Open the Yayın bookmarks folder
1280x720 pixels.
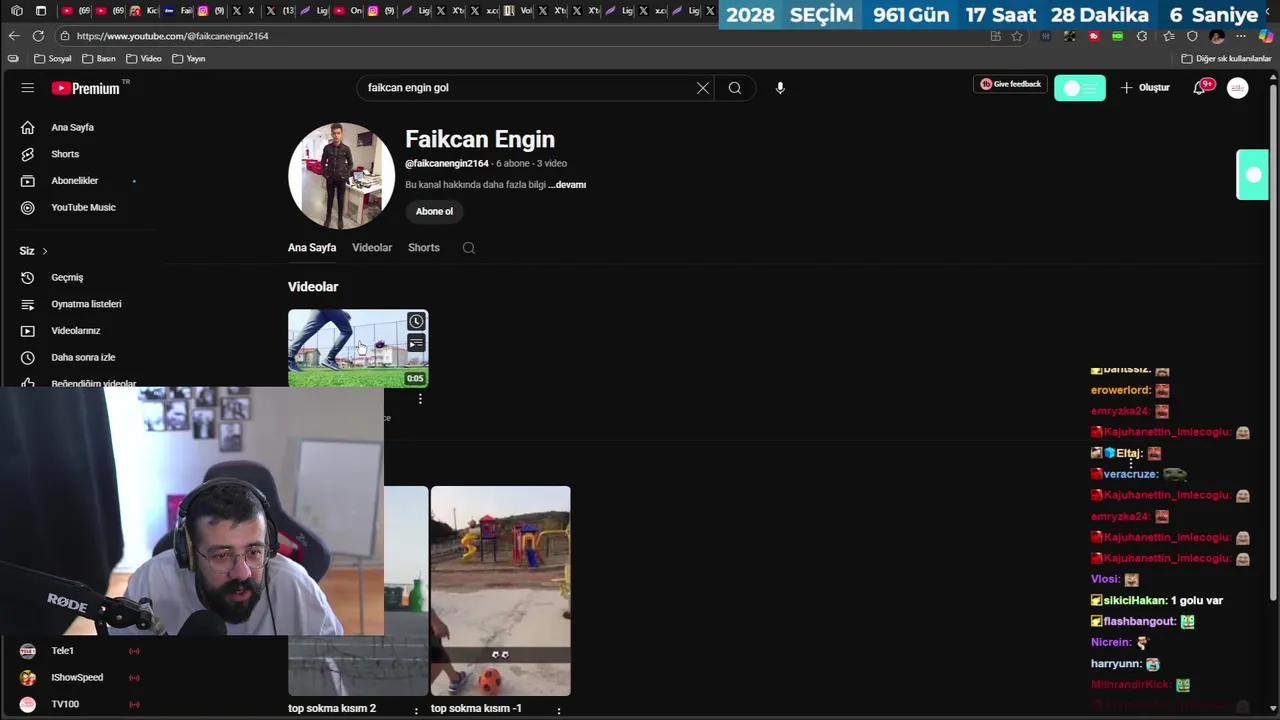coord(189,59)
